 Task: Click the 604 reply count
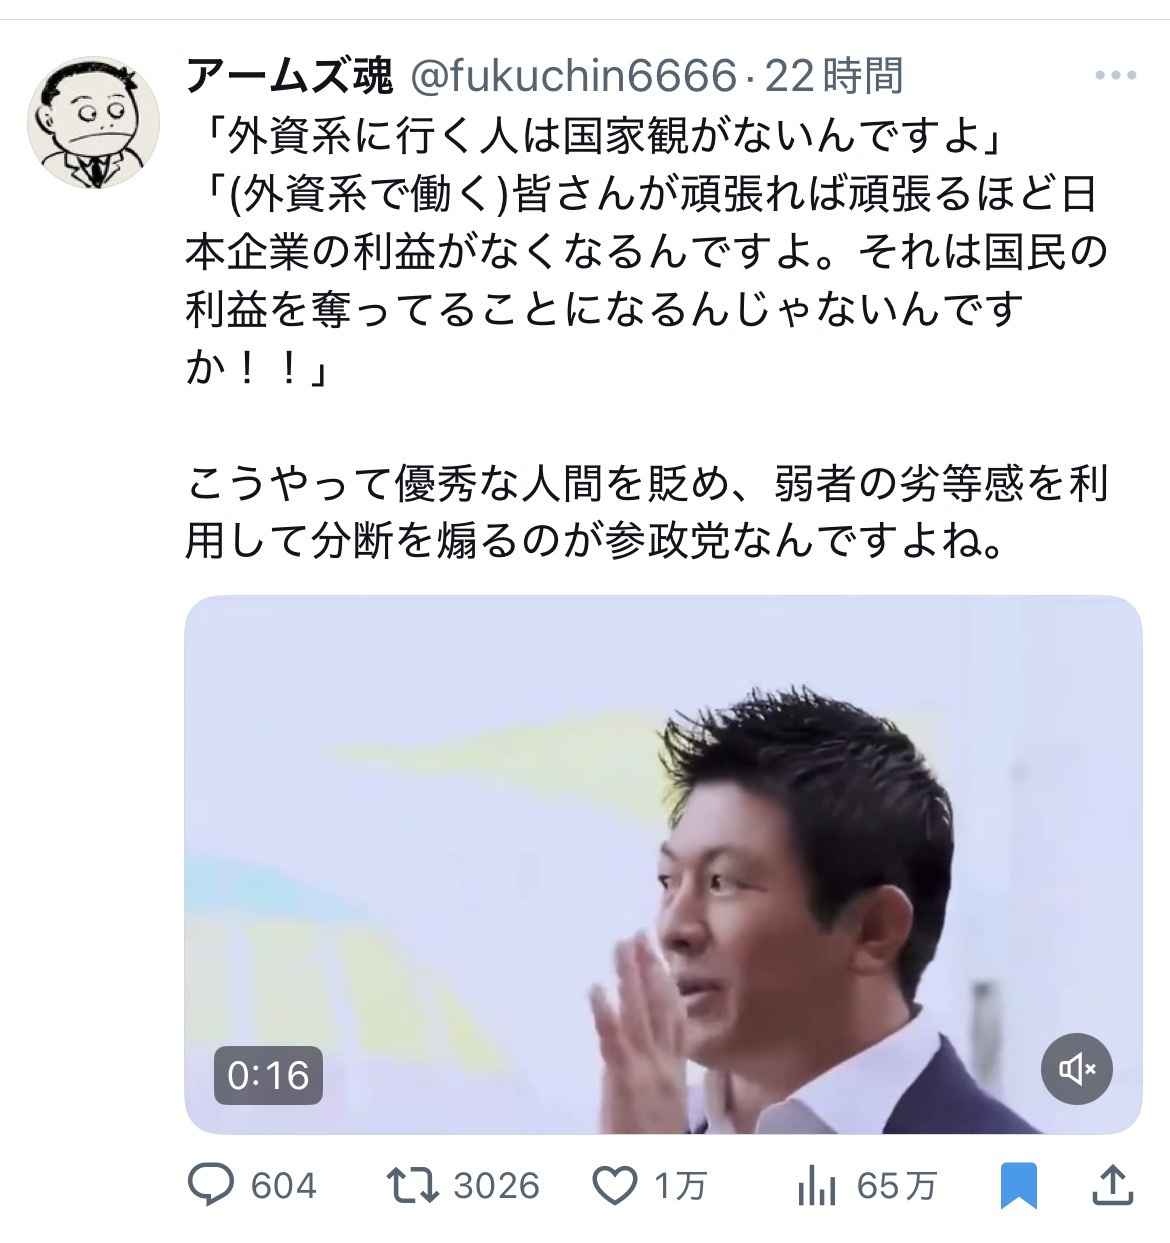pyautogui.click(x=284, y=1186)
